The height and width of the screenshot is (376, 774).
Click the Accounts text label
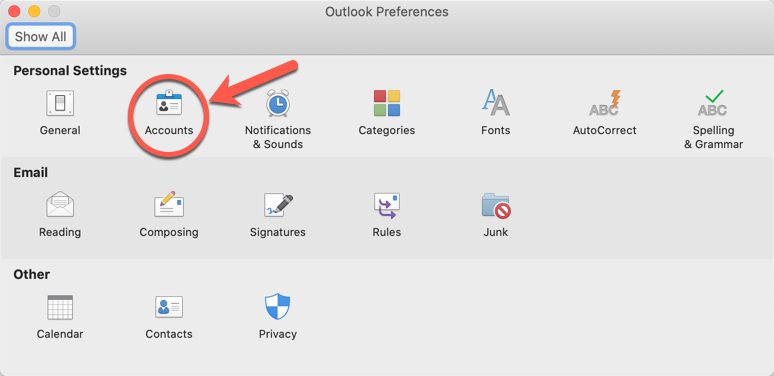point(169,130)
